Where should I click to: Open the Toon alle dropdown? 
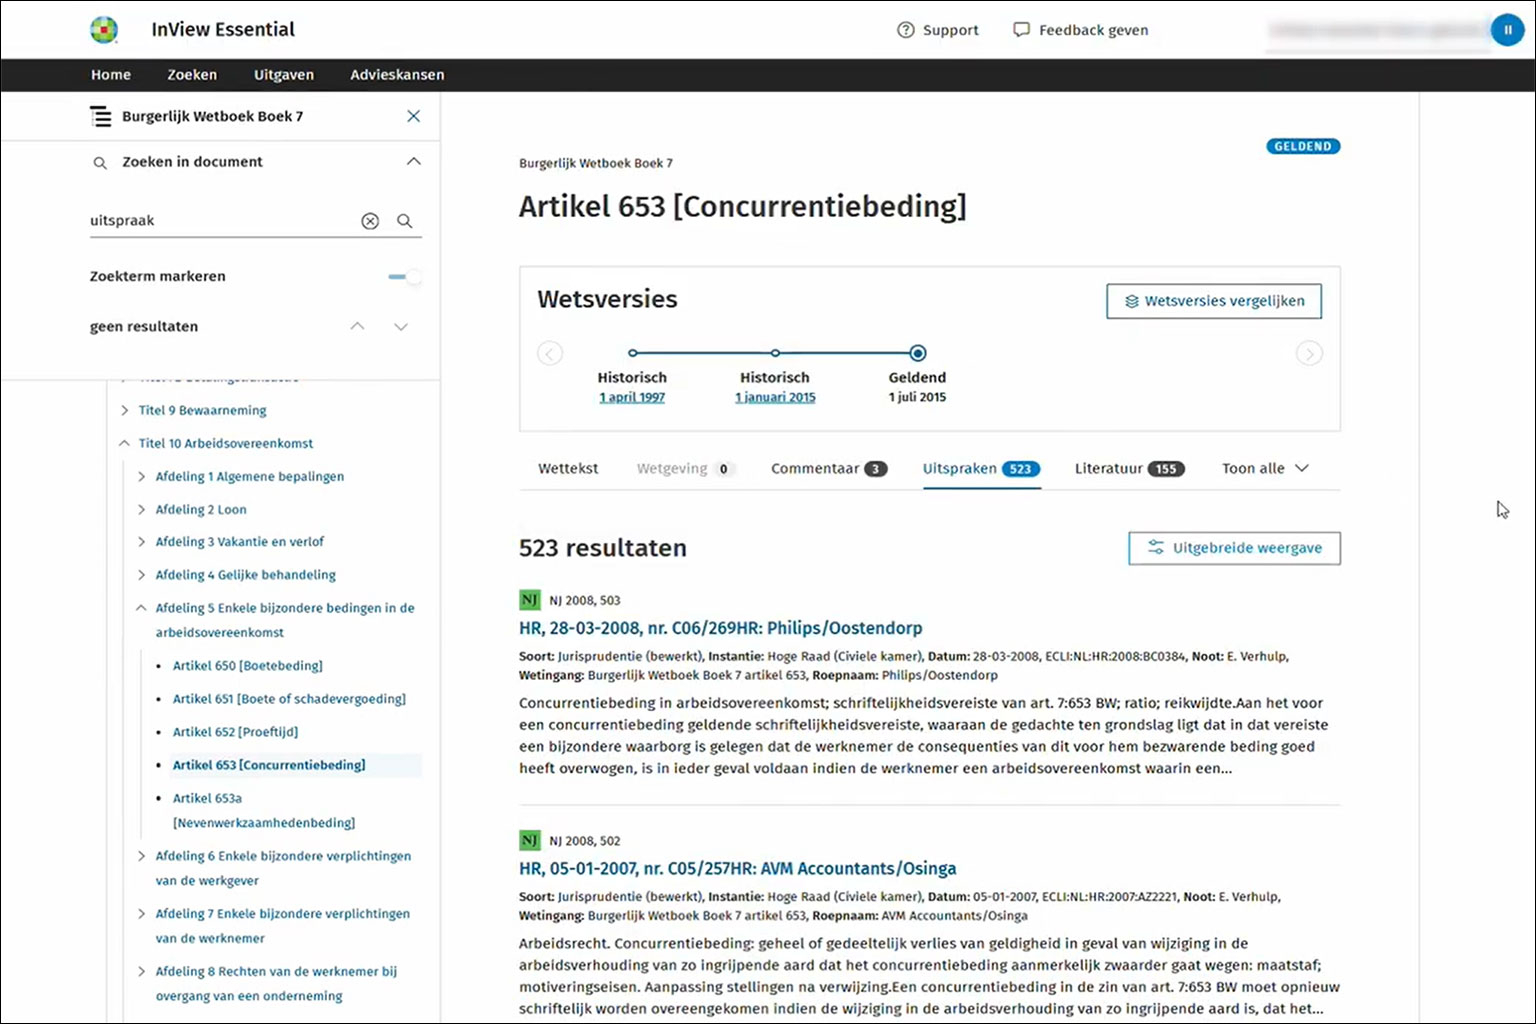[1265, 468]
